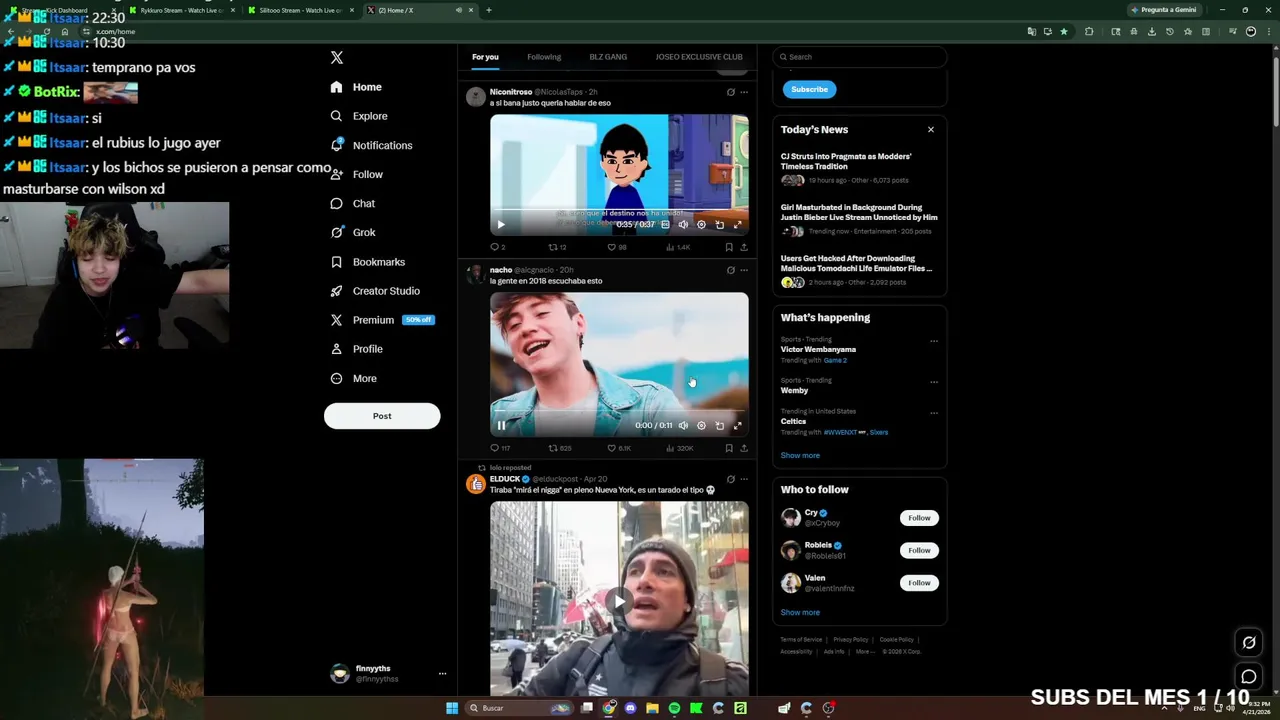Open the finnyyths account options menu
Viewport: 1280px width, 720px height.
coord(442,673)
